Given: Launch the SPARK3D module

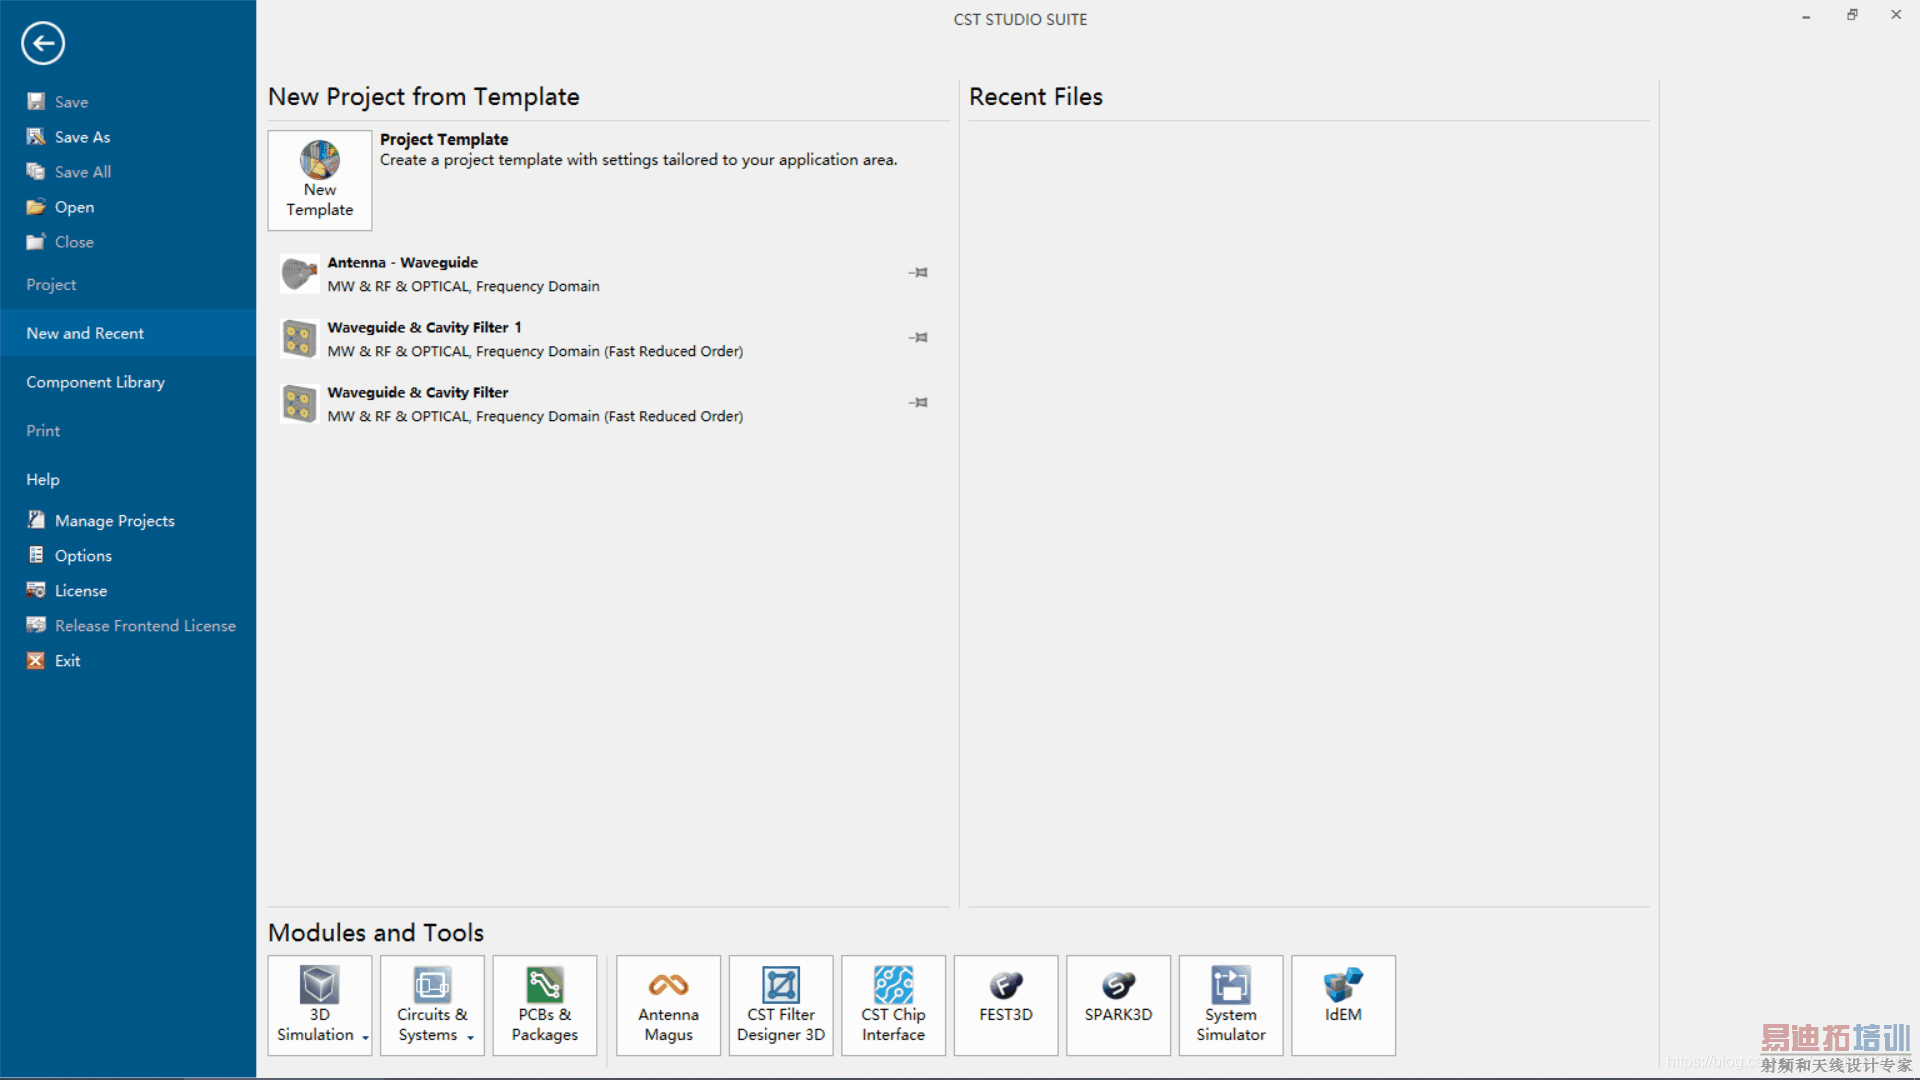Looking at the screenshot, I should pyautogui.click(x=1118, y=1005).
